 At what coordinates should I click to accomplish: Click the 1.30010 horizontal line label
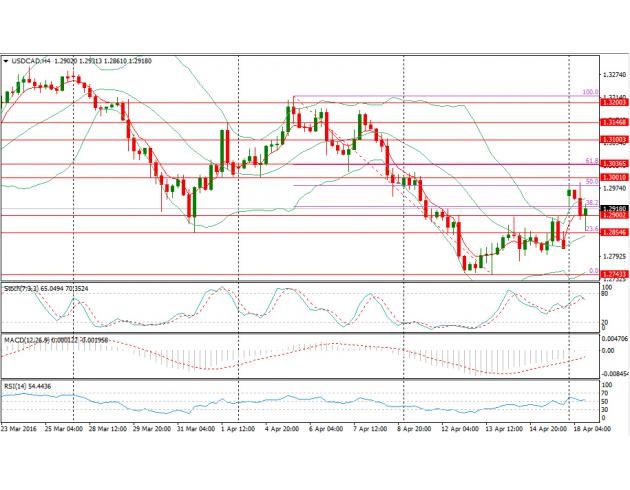click(x=614, y=177)
